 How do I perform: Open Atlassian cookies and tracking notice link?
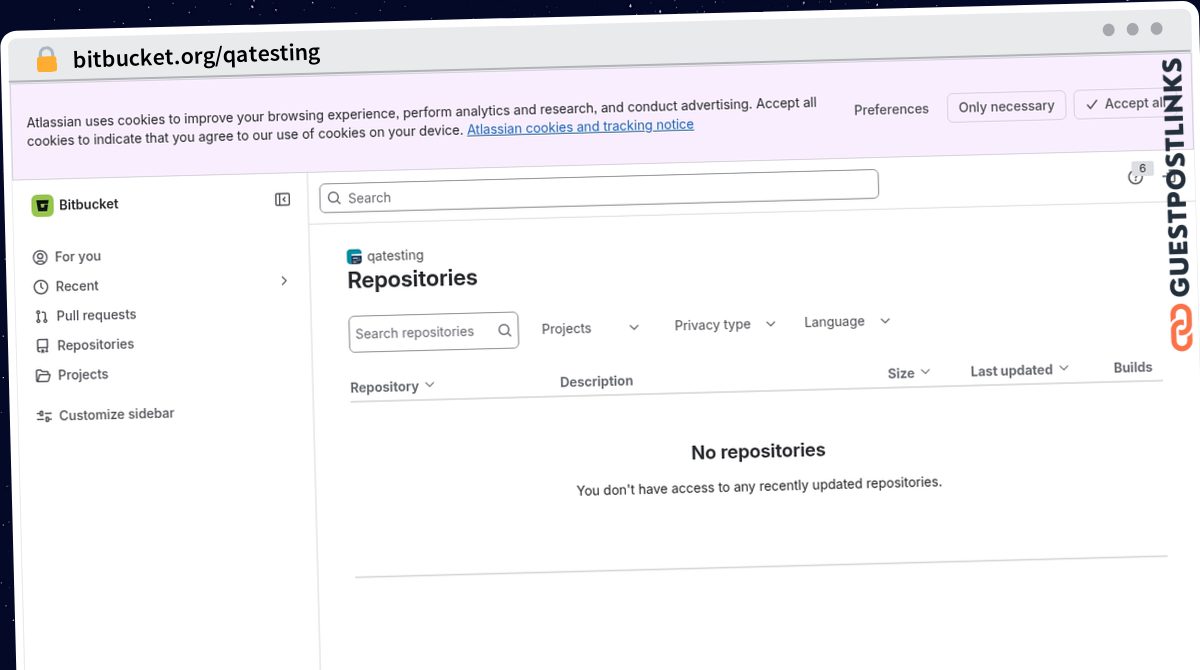(x=580, y=127)
